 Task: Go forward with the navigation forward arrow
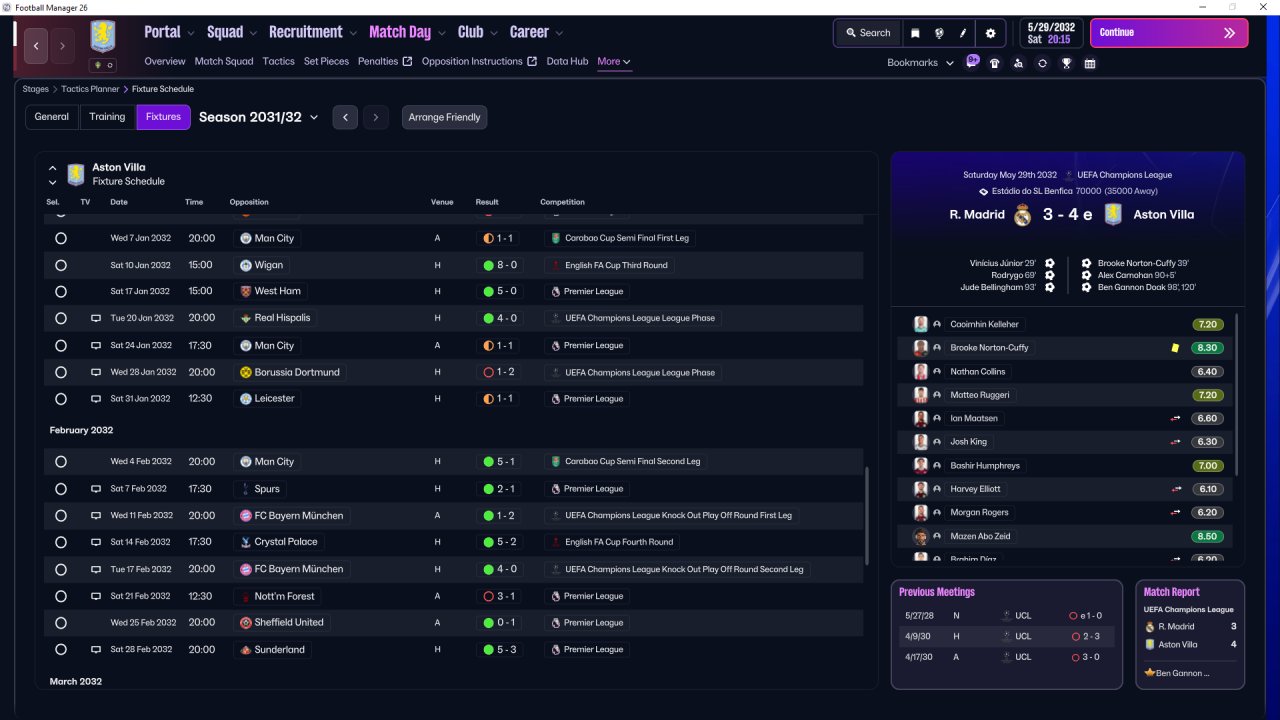point(62,46)
